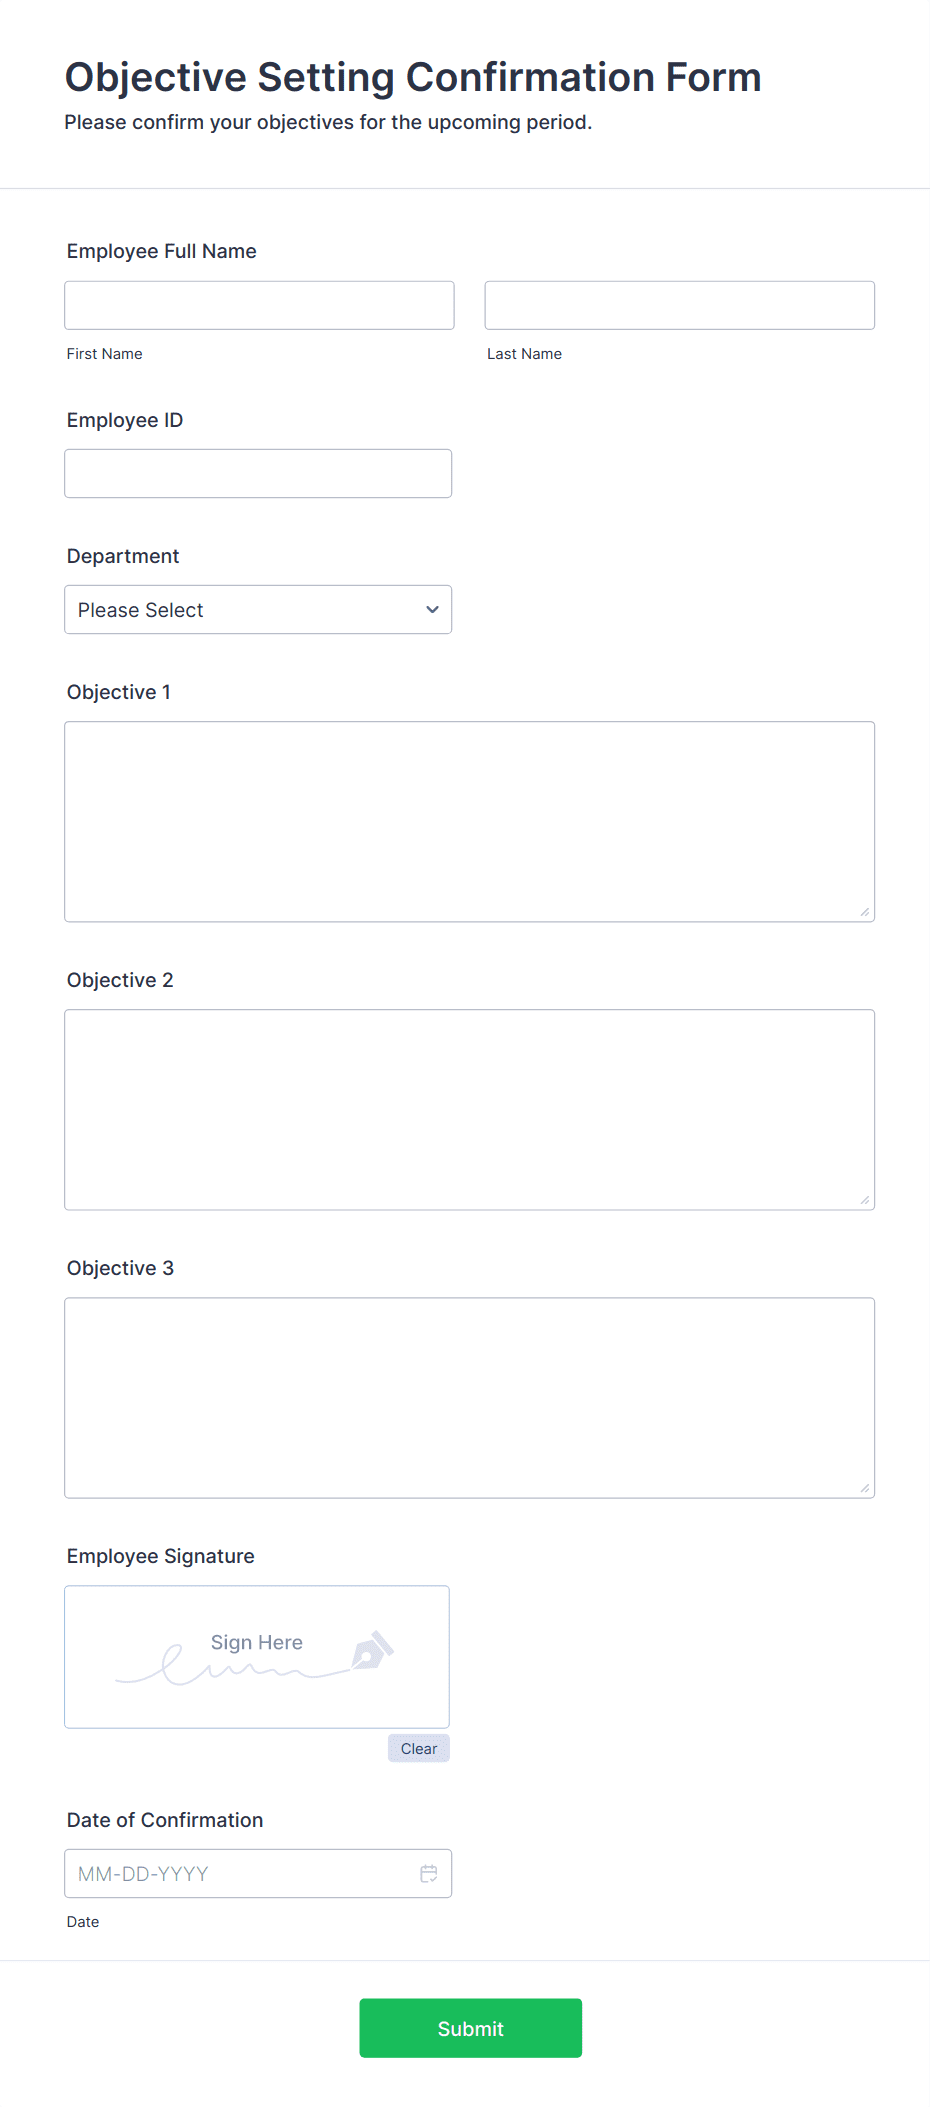The image size is (930, 2107).
Task: Click the Objective Setting Confirmation Form title
Action: tap(412, 77)
